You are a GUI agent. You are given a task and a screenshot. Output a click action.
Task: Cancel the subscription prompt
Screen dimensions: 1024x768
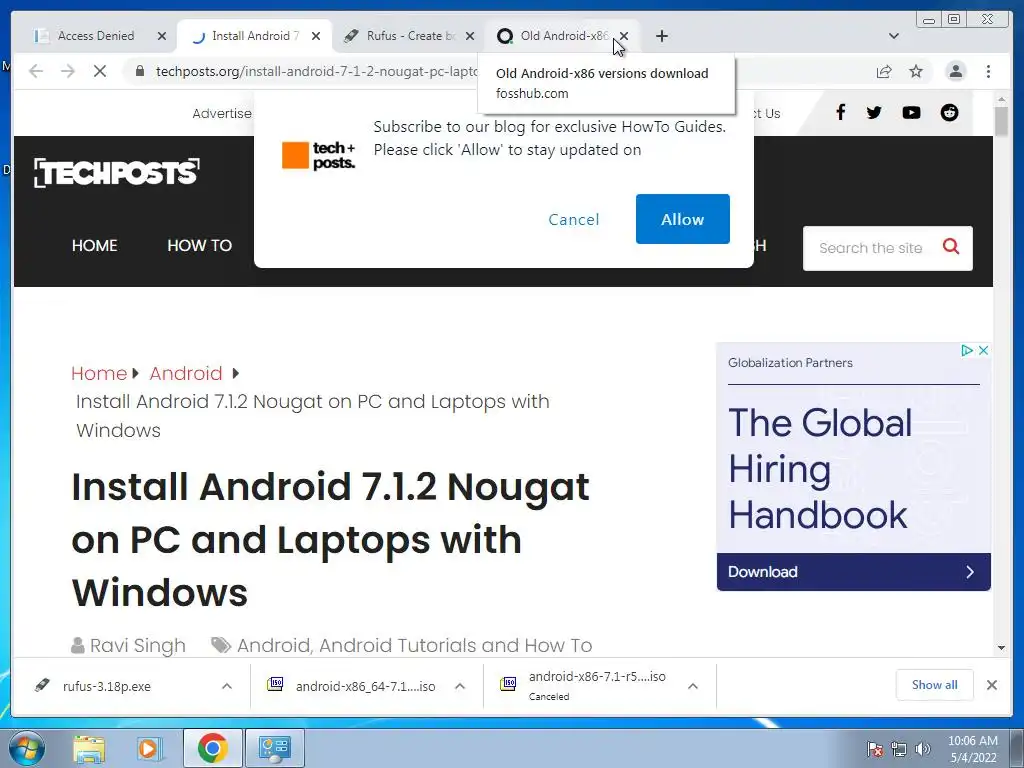pos(573,219)
